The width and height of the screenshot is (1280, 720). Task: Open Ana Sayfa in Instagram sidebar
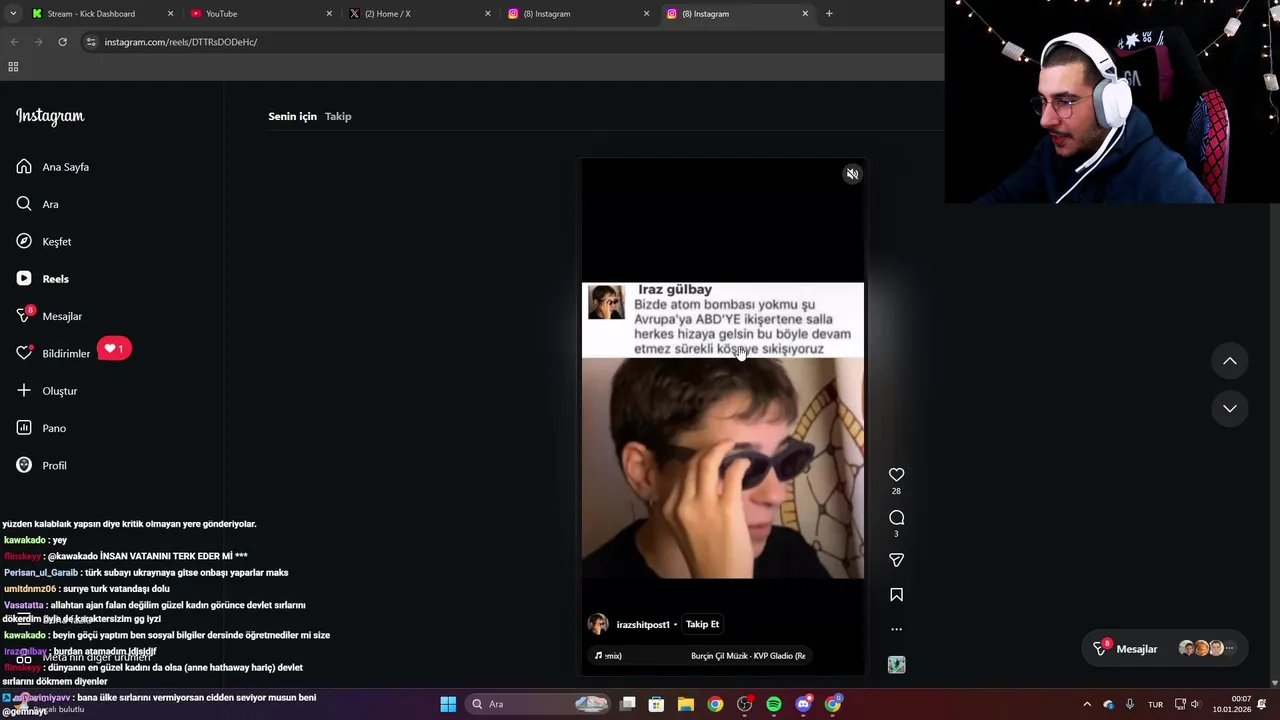click(53, 167)
